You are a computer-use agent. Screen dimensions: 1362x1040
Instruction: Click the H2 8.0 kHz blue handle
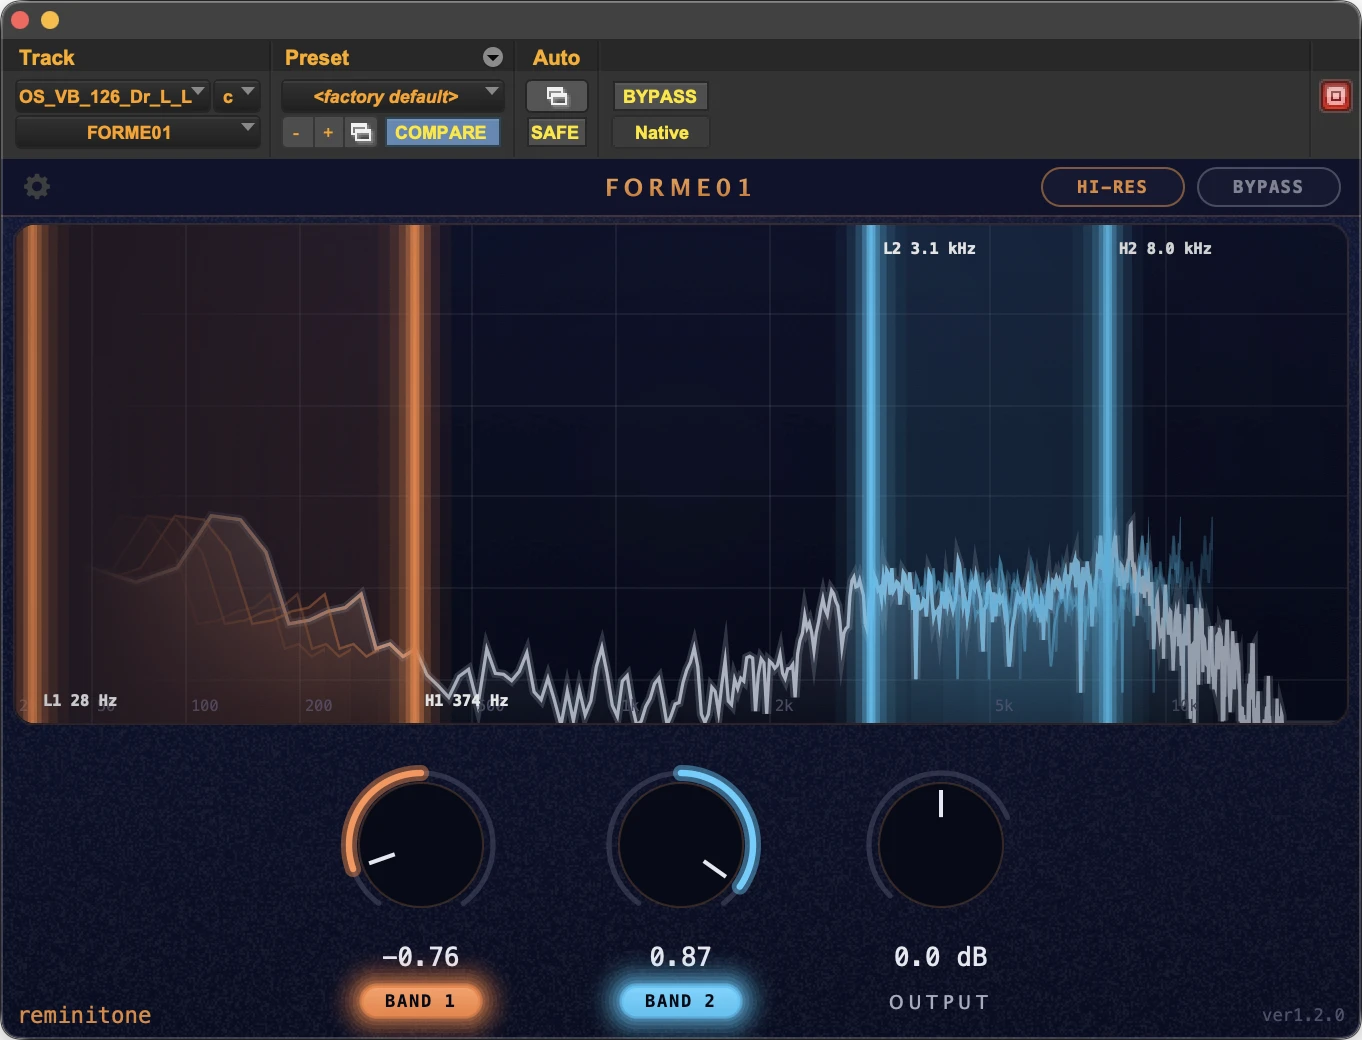tap(1106, 472)
